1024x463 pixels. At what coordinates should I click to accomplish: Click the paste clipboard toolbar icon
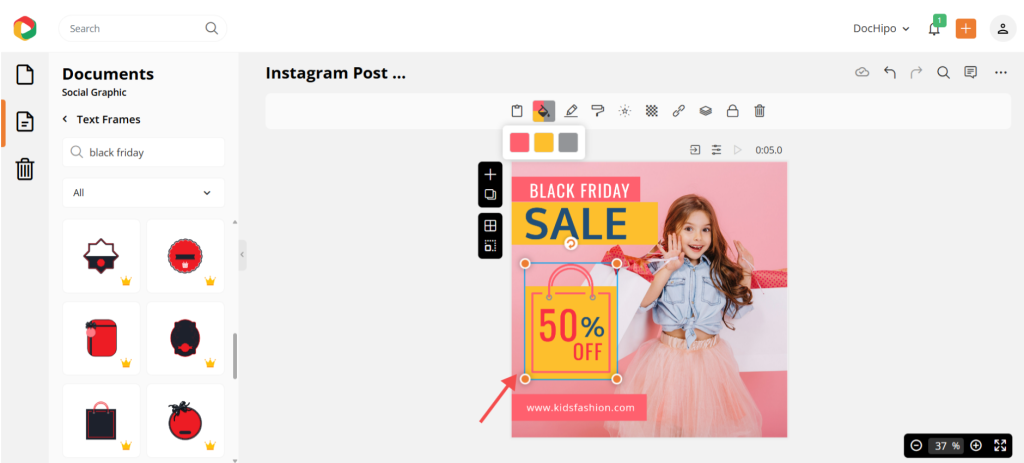[x=517, y=111]
